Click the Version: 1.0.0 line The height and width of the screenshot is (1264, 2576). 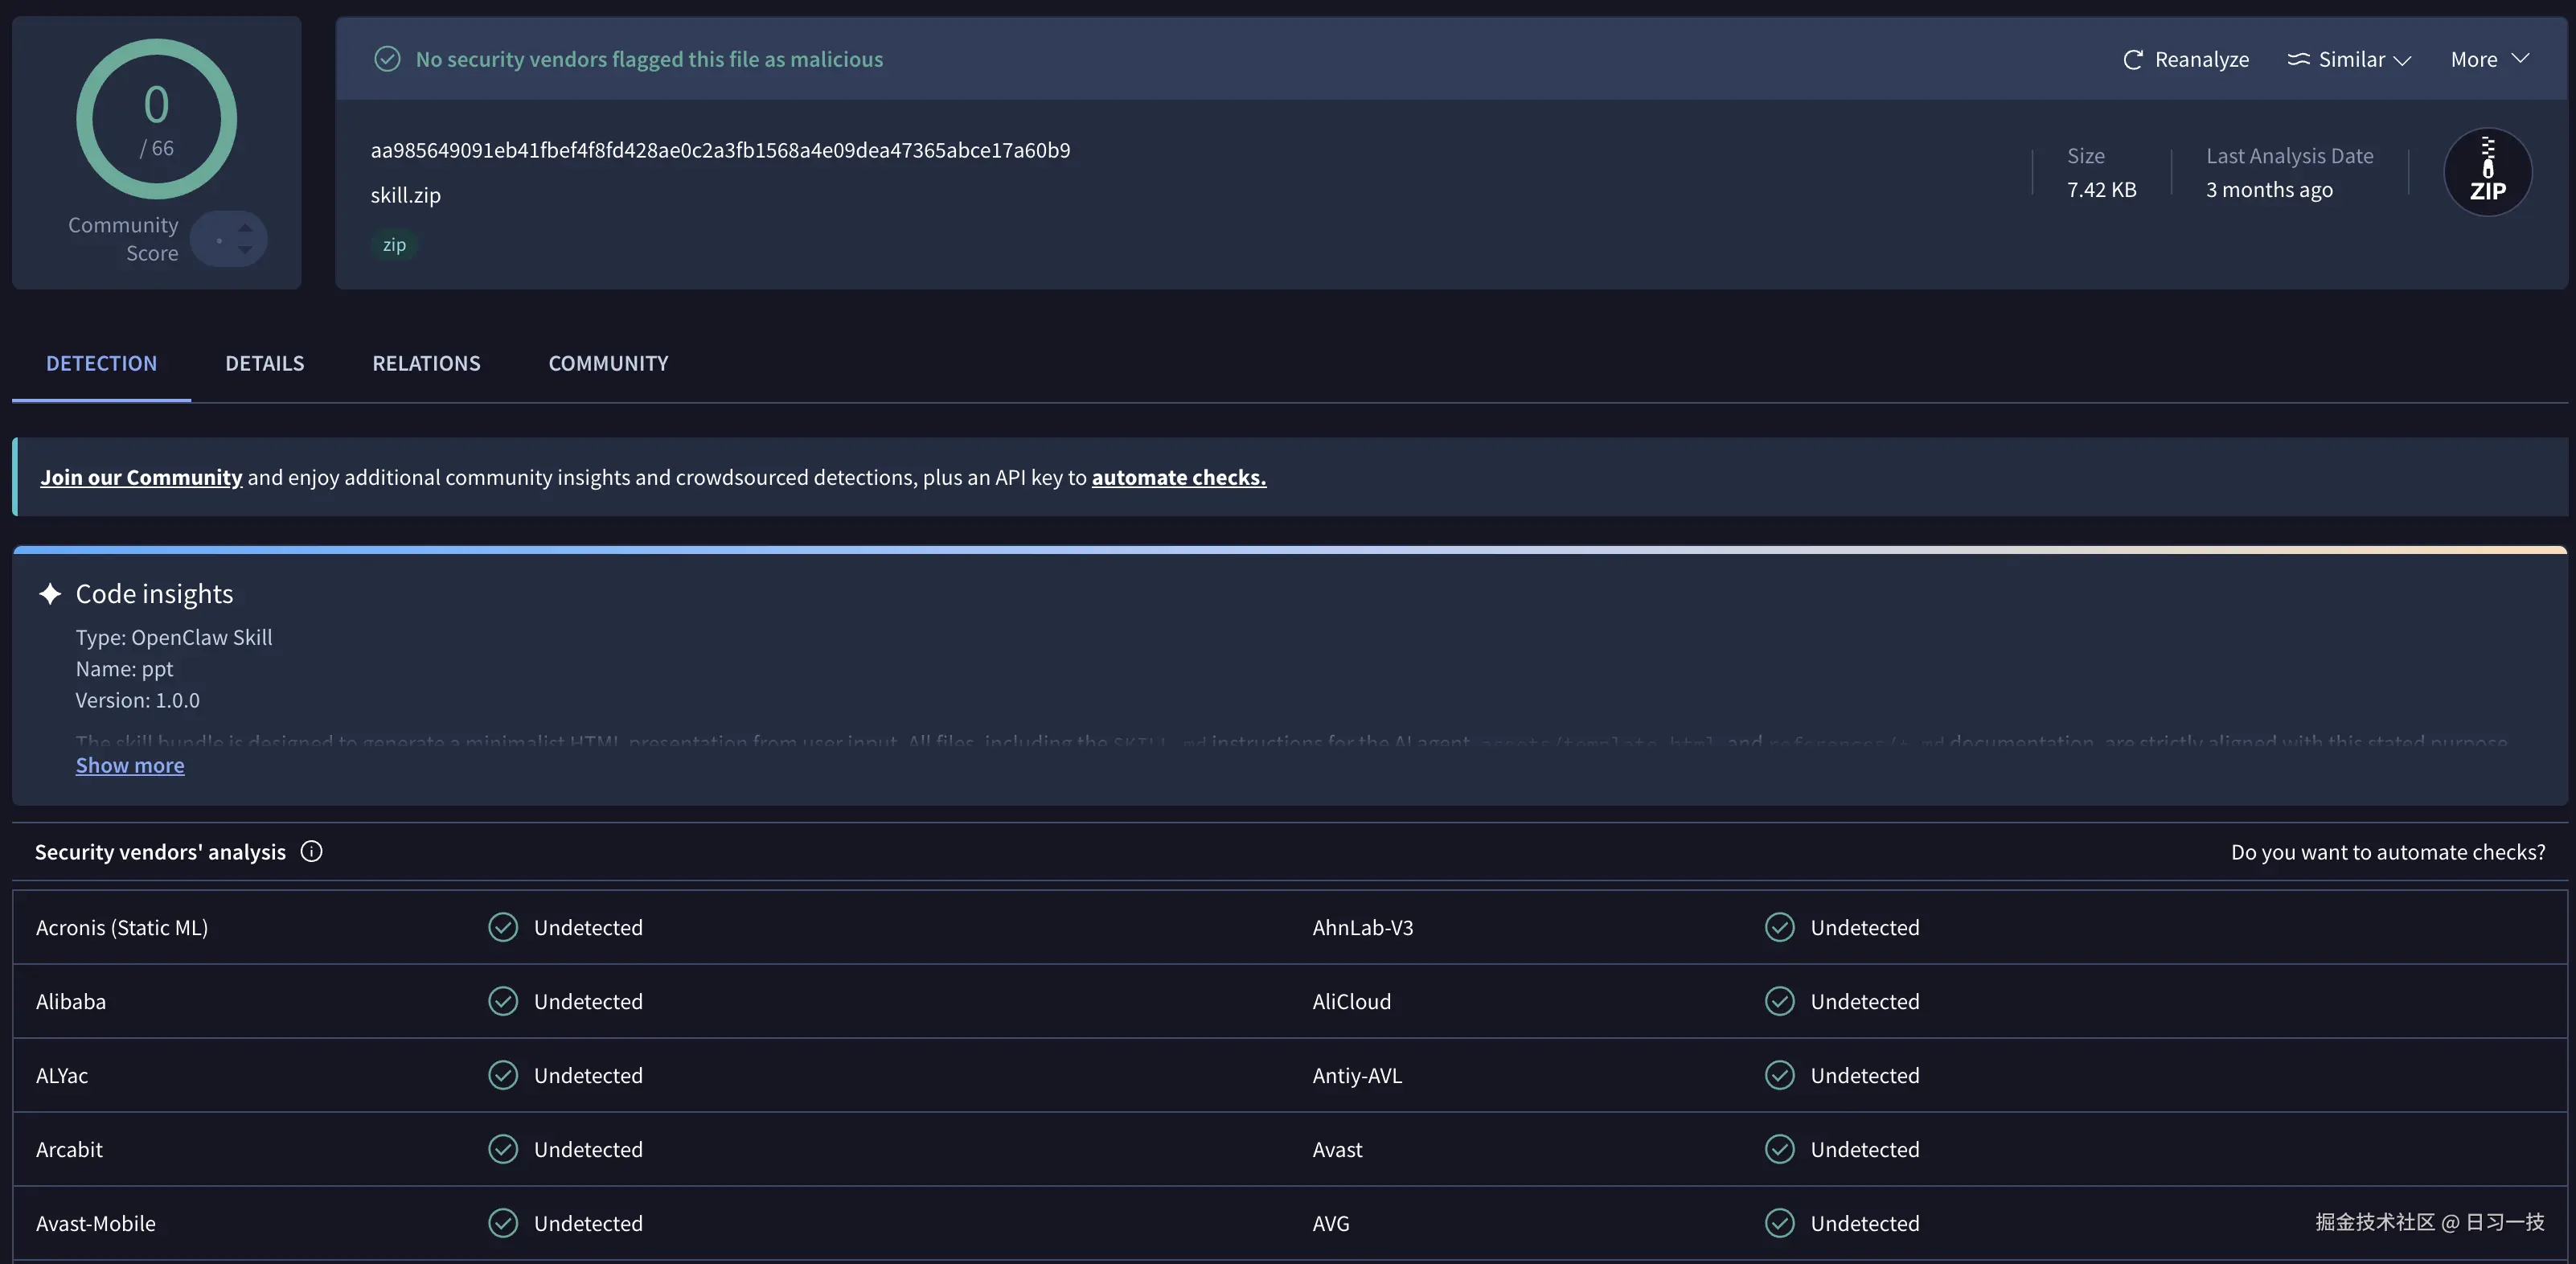[138, 700]
